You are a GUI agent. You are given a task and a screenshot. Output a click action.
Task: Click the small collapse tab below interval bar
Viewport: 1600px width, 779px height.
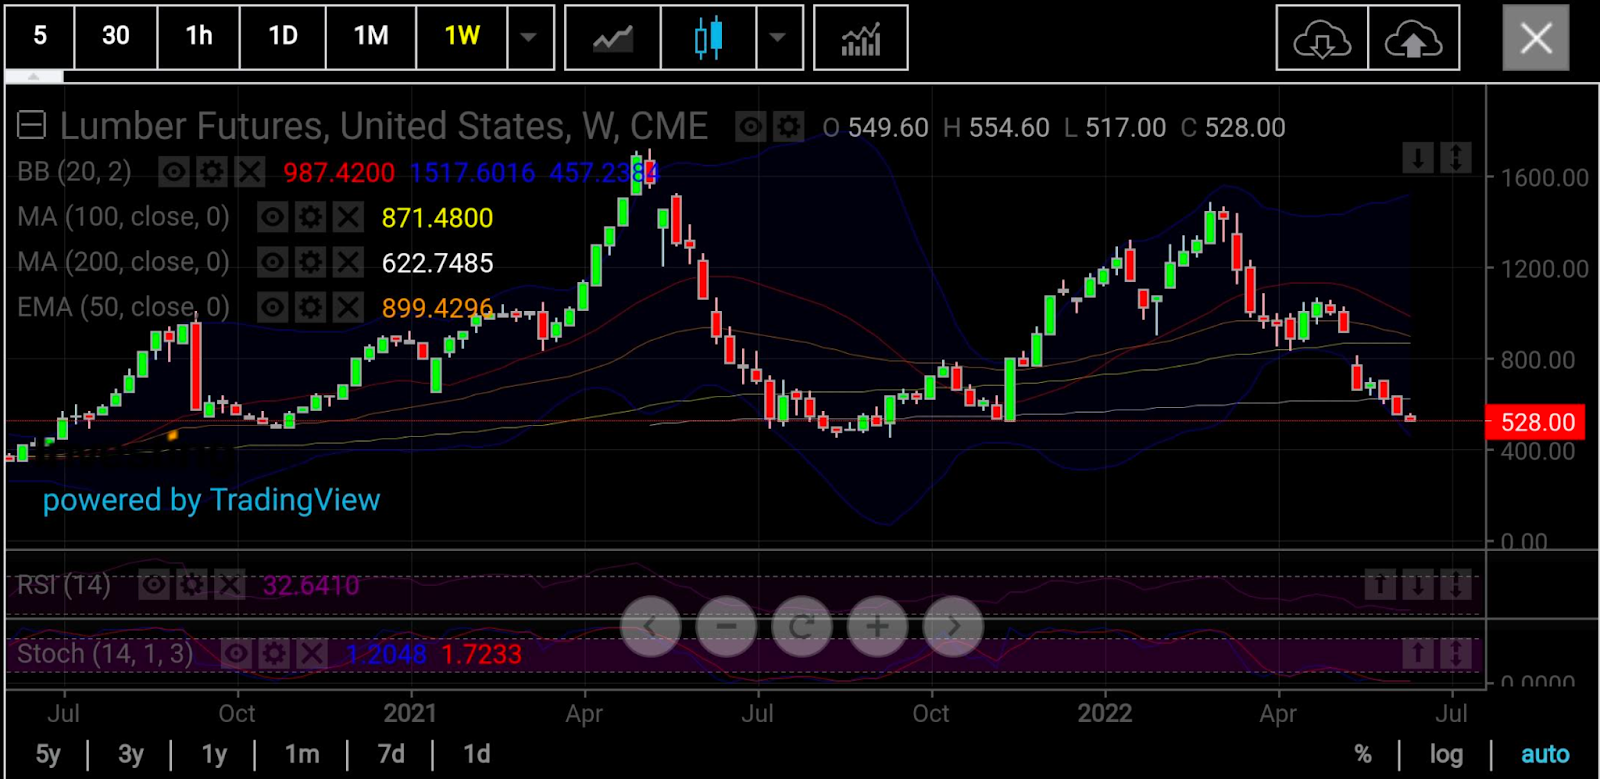click(x=34, y=76)
